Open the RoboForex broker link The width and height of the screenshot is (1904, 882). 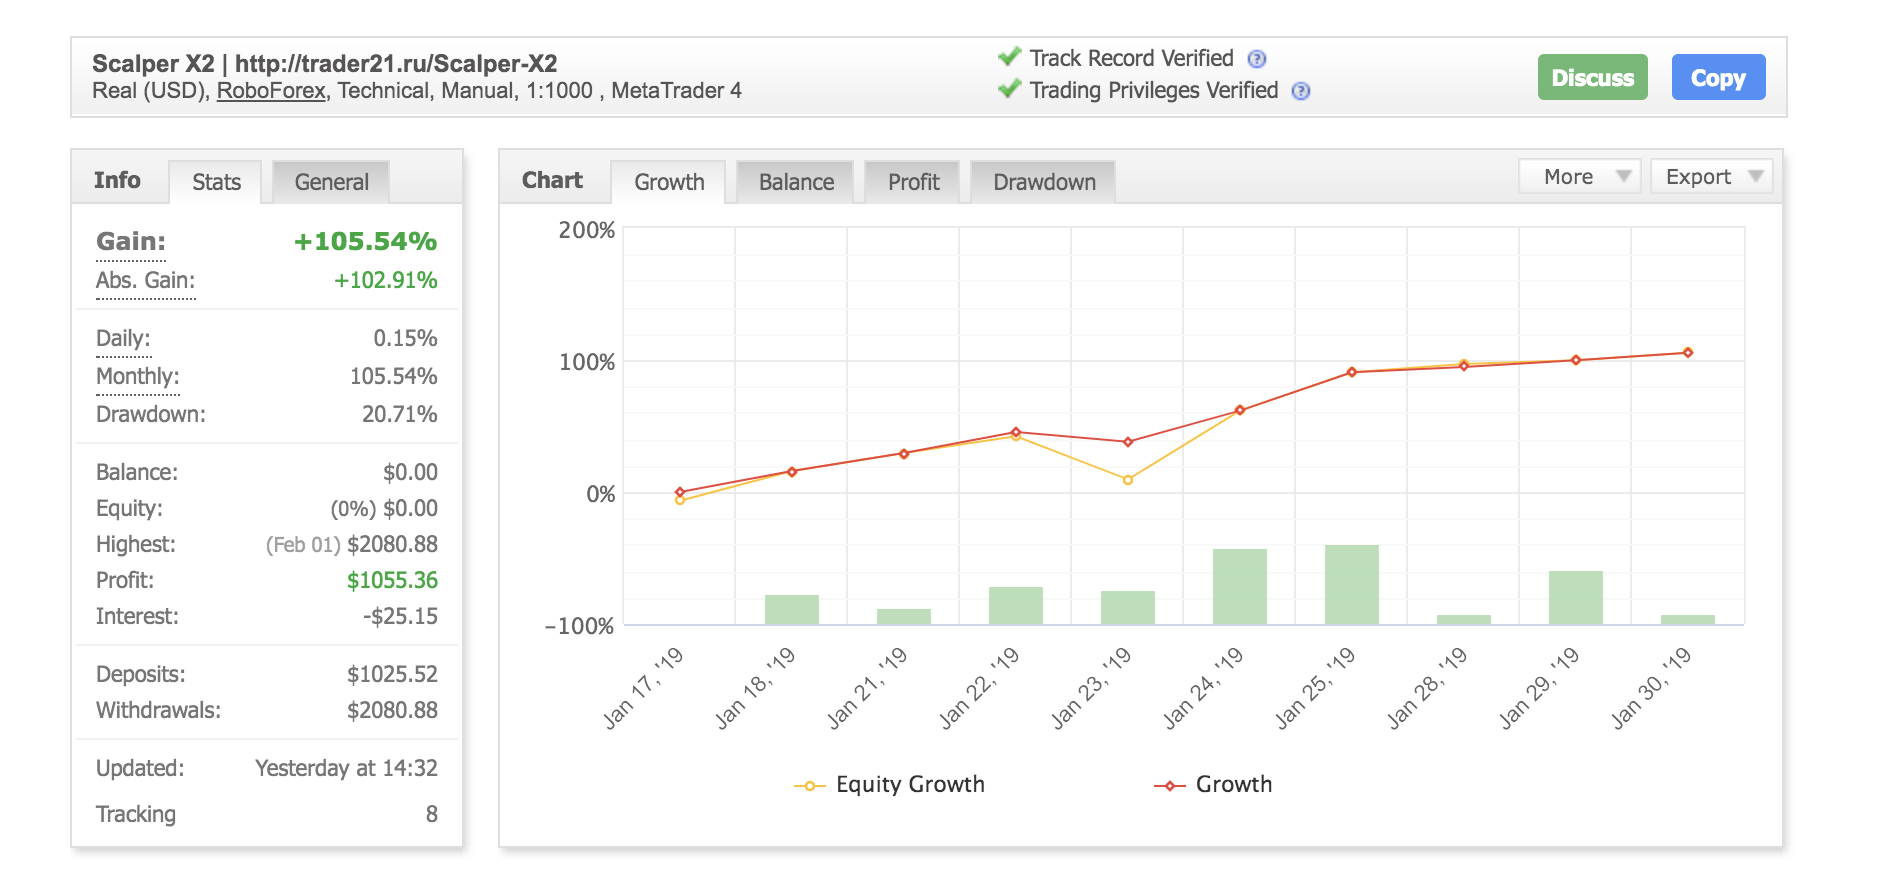[271, 91]
